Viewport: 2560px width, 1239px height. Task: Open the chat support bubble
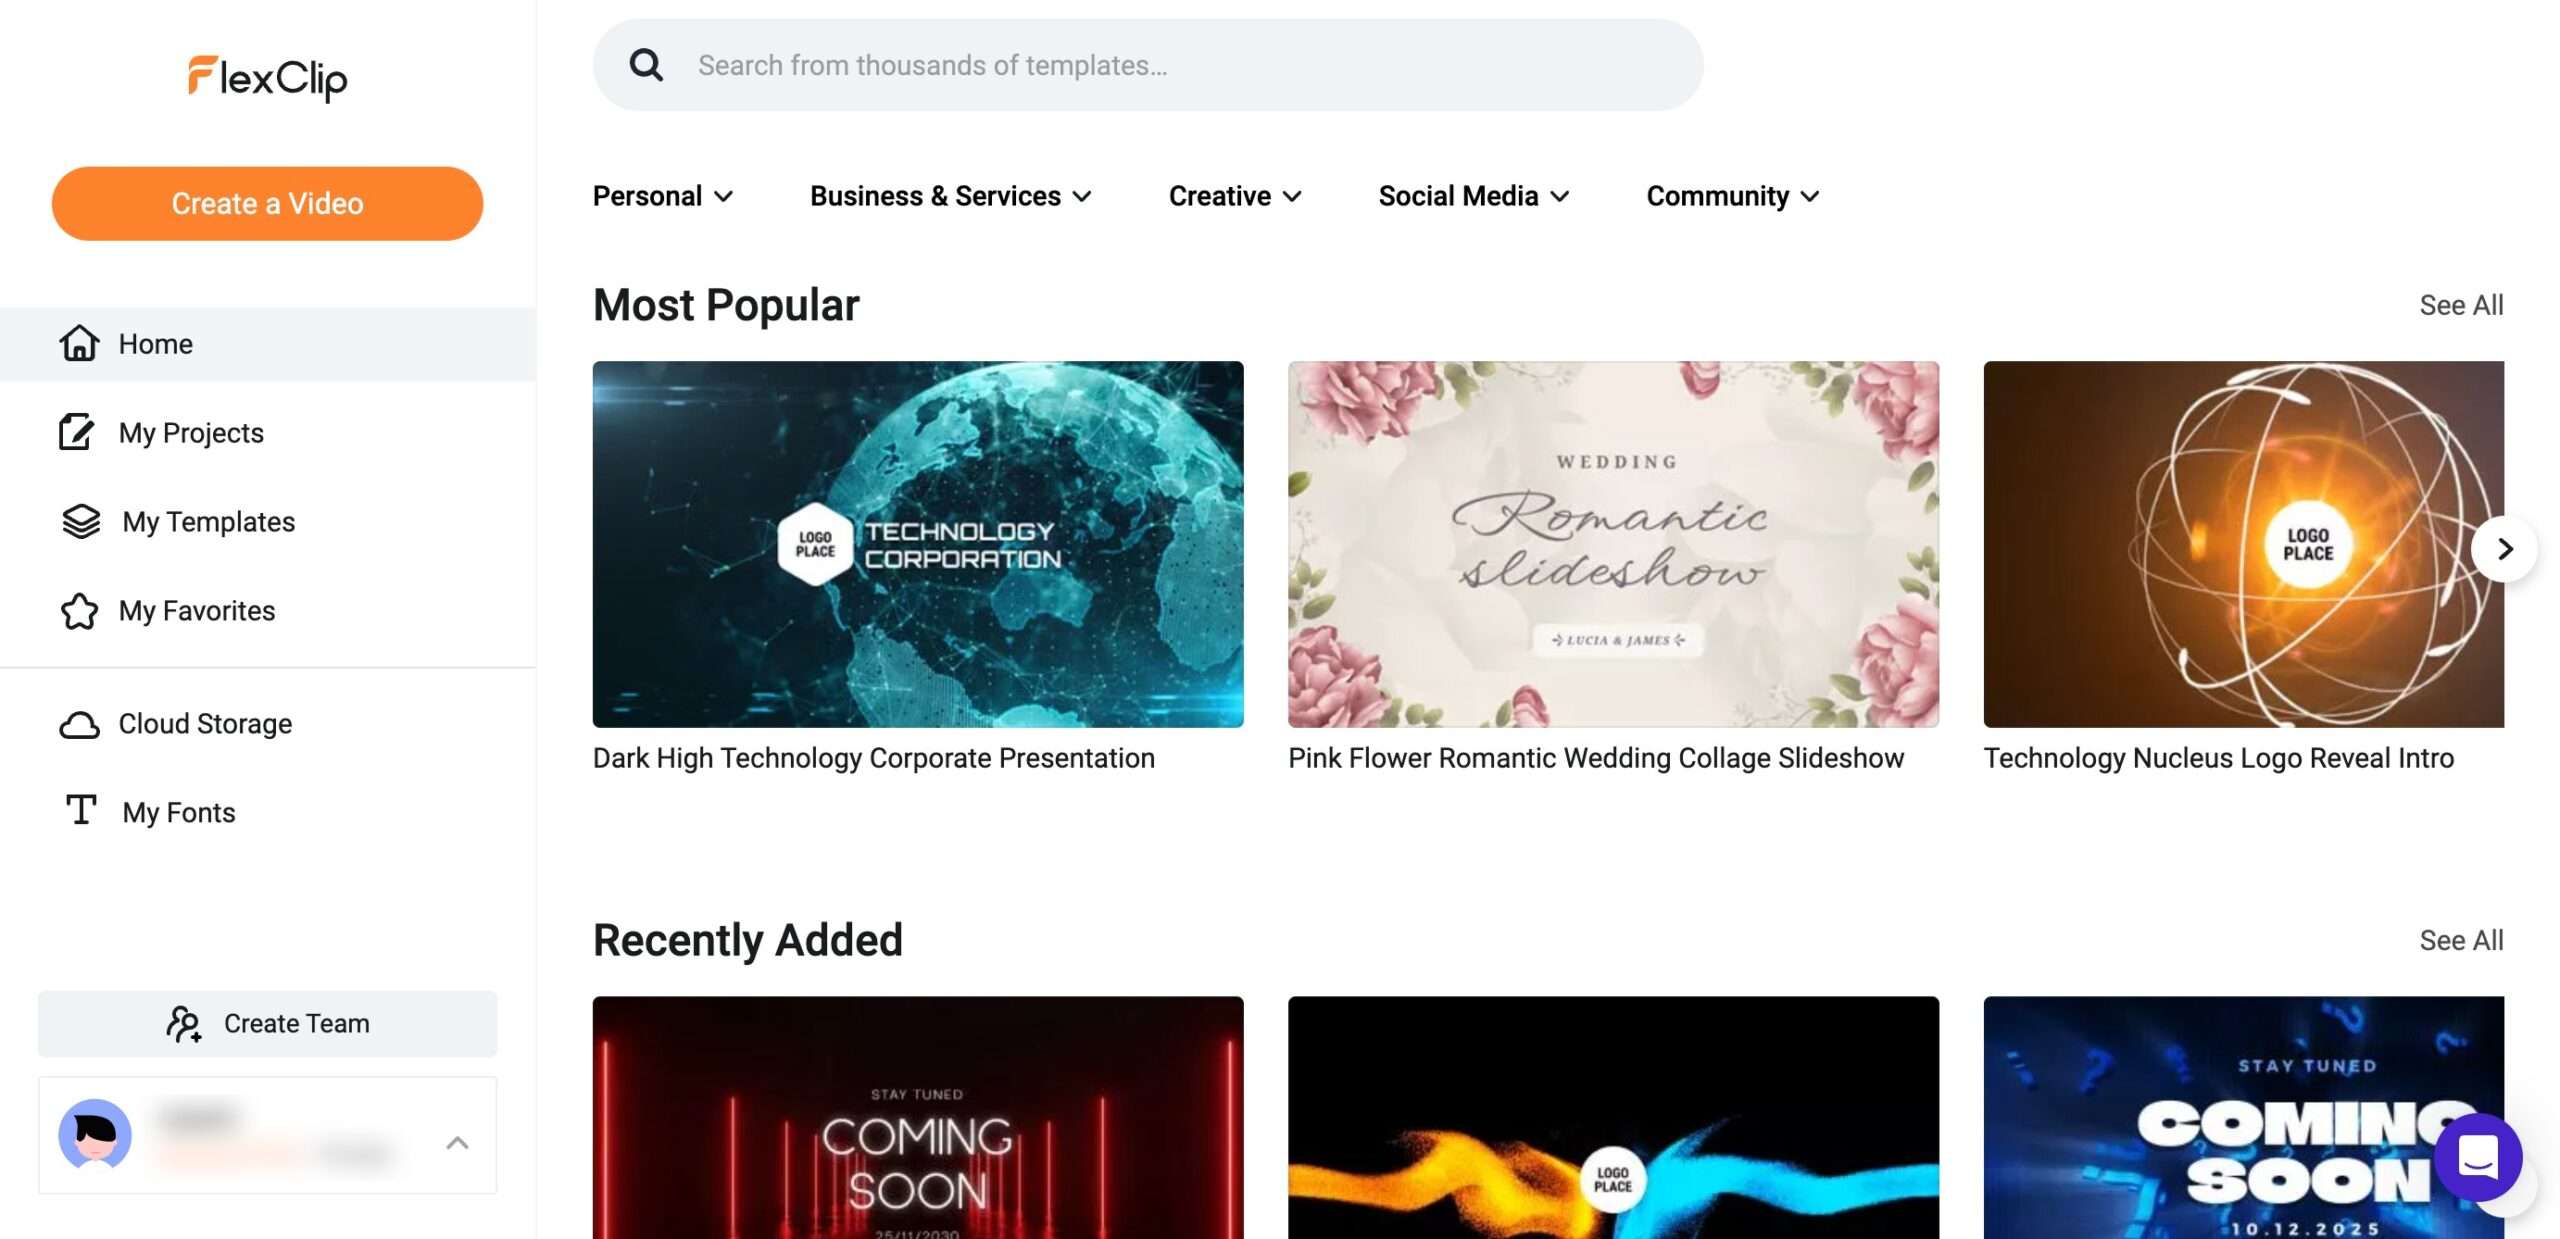click(2478, 1157)
